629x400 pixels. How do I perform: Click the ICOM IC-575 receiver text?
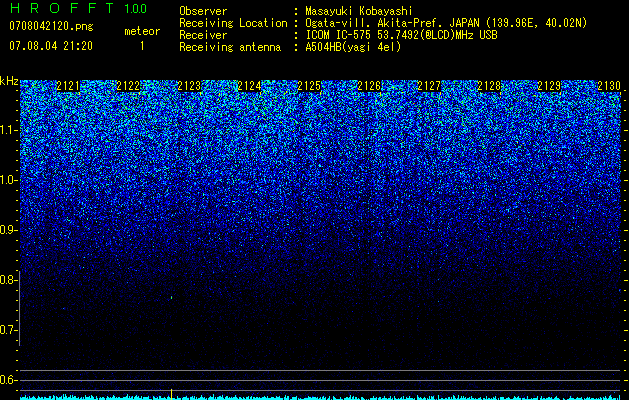(401, 35)
